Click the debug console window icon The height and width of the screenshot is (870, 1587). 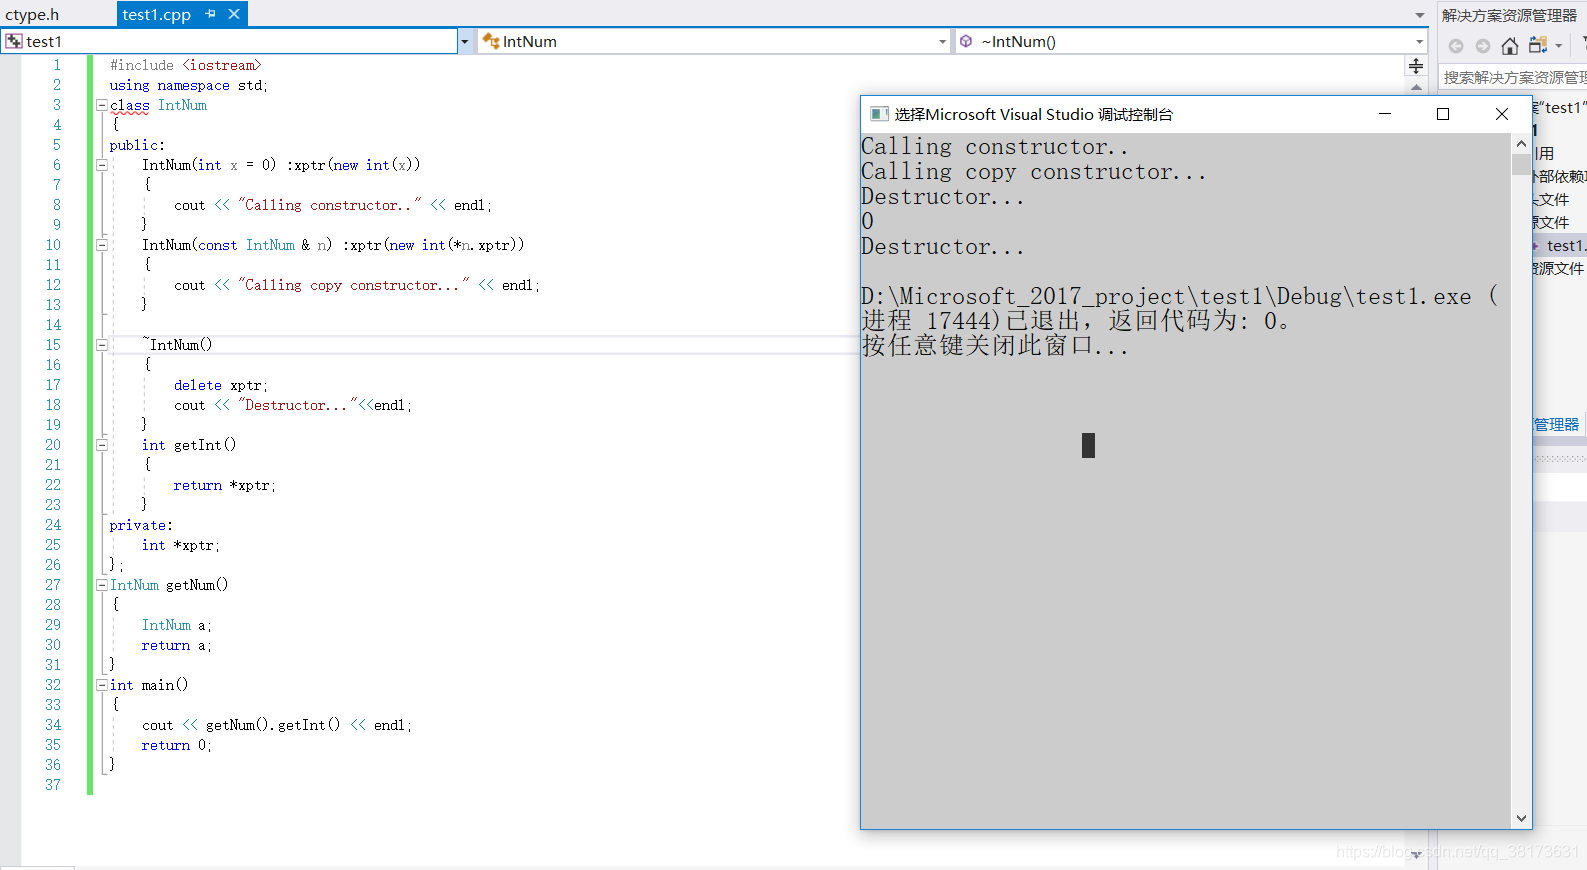(880, 114)
